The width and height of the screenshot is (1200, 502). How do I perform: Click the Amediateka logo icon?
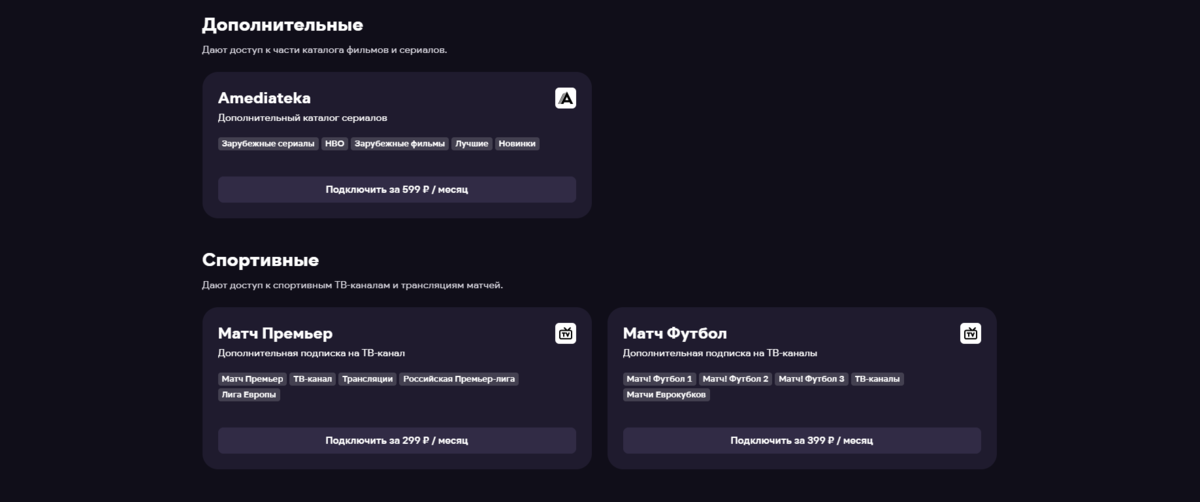click(x=566, y=98)
